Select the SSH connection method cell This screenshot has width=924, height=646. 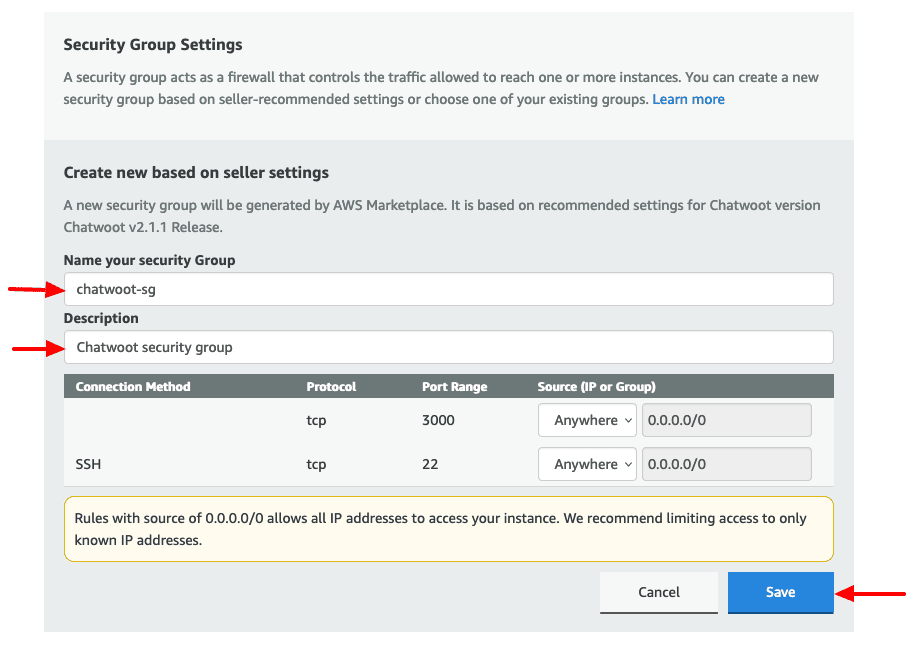(90, 464)
